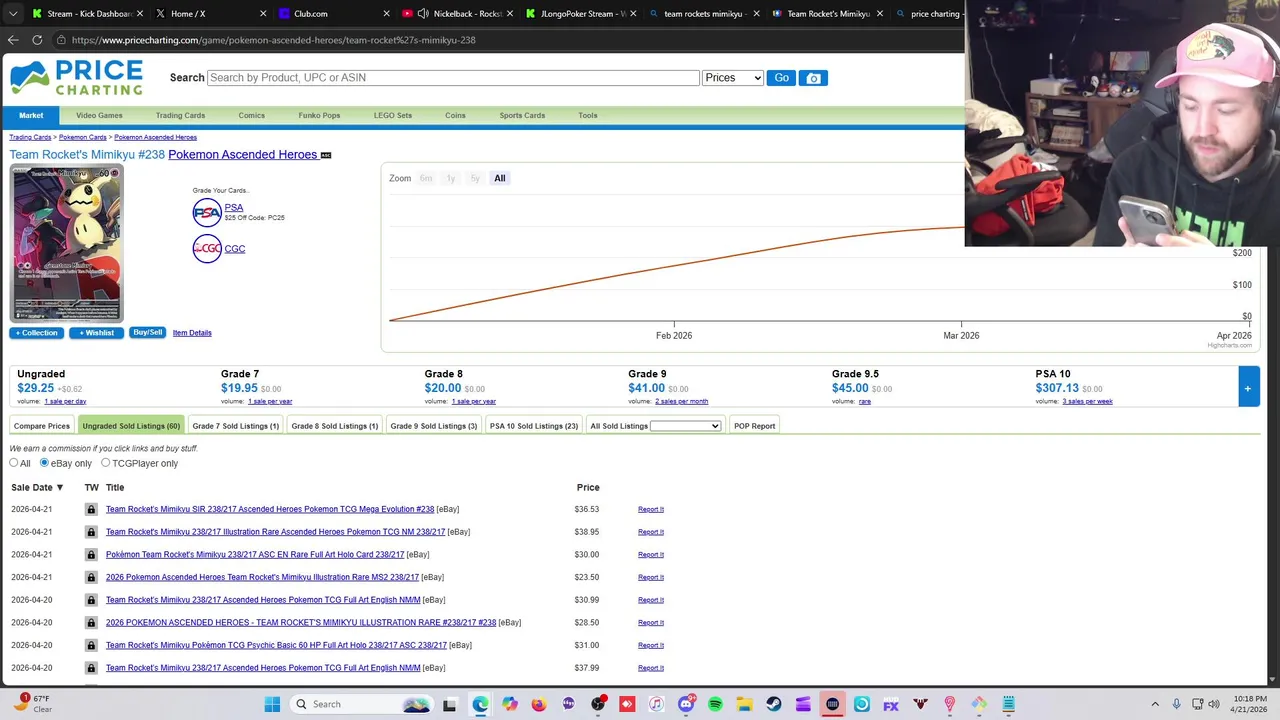Image resolution: width=1280 pixels, height=720 pixels.
Task: Click Report It for the $36.53 sale
Action: [x=651, y=509]
